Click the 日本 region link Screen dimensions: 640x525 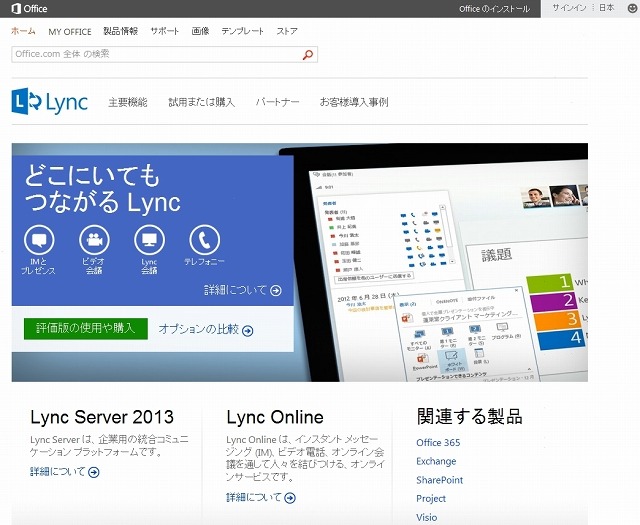(x=607, y=8)
